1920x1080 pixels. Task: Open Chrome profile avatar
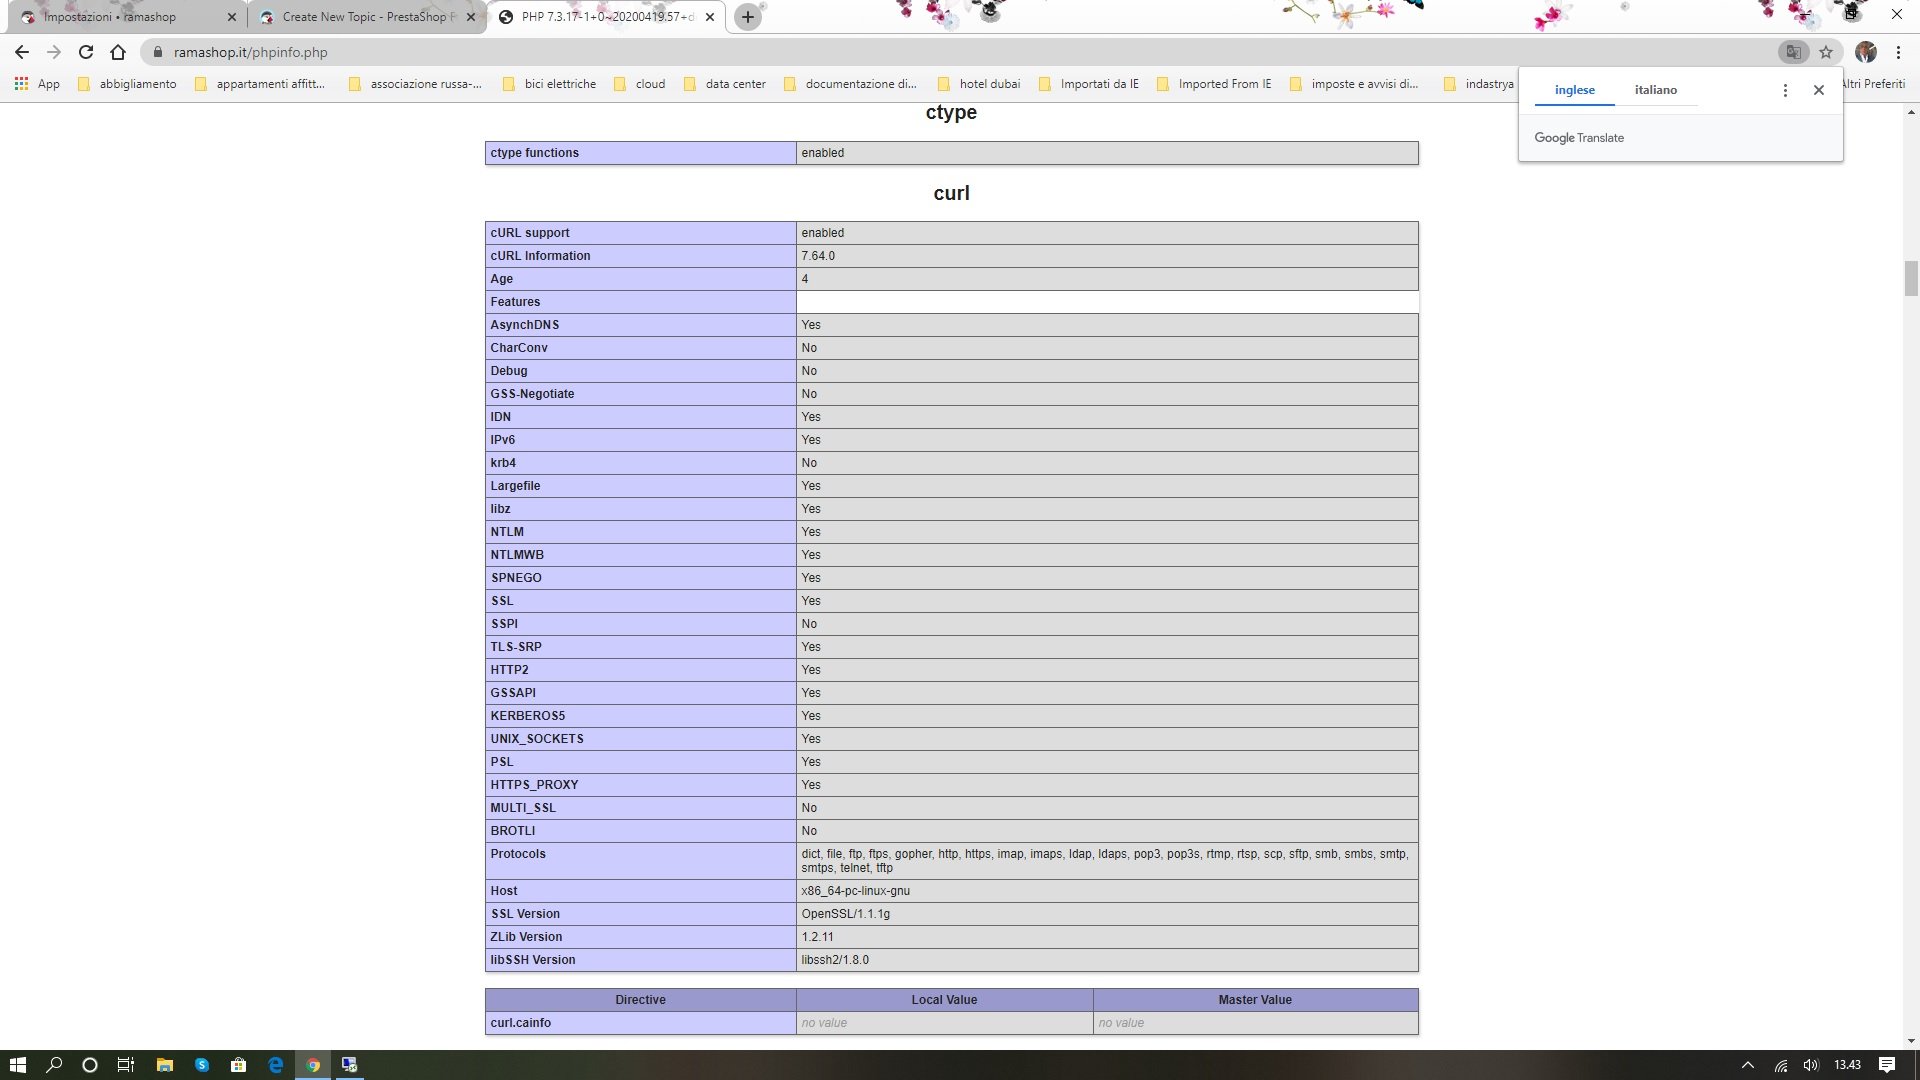pyautogui.click(x=1865, y=52)
